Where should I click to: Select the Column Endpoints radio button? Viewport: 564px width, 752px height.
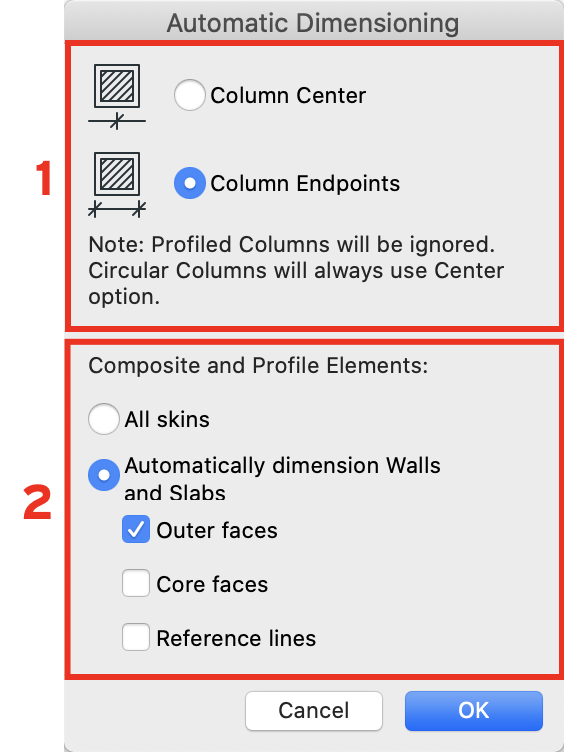pos(190,183)
